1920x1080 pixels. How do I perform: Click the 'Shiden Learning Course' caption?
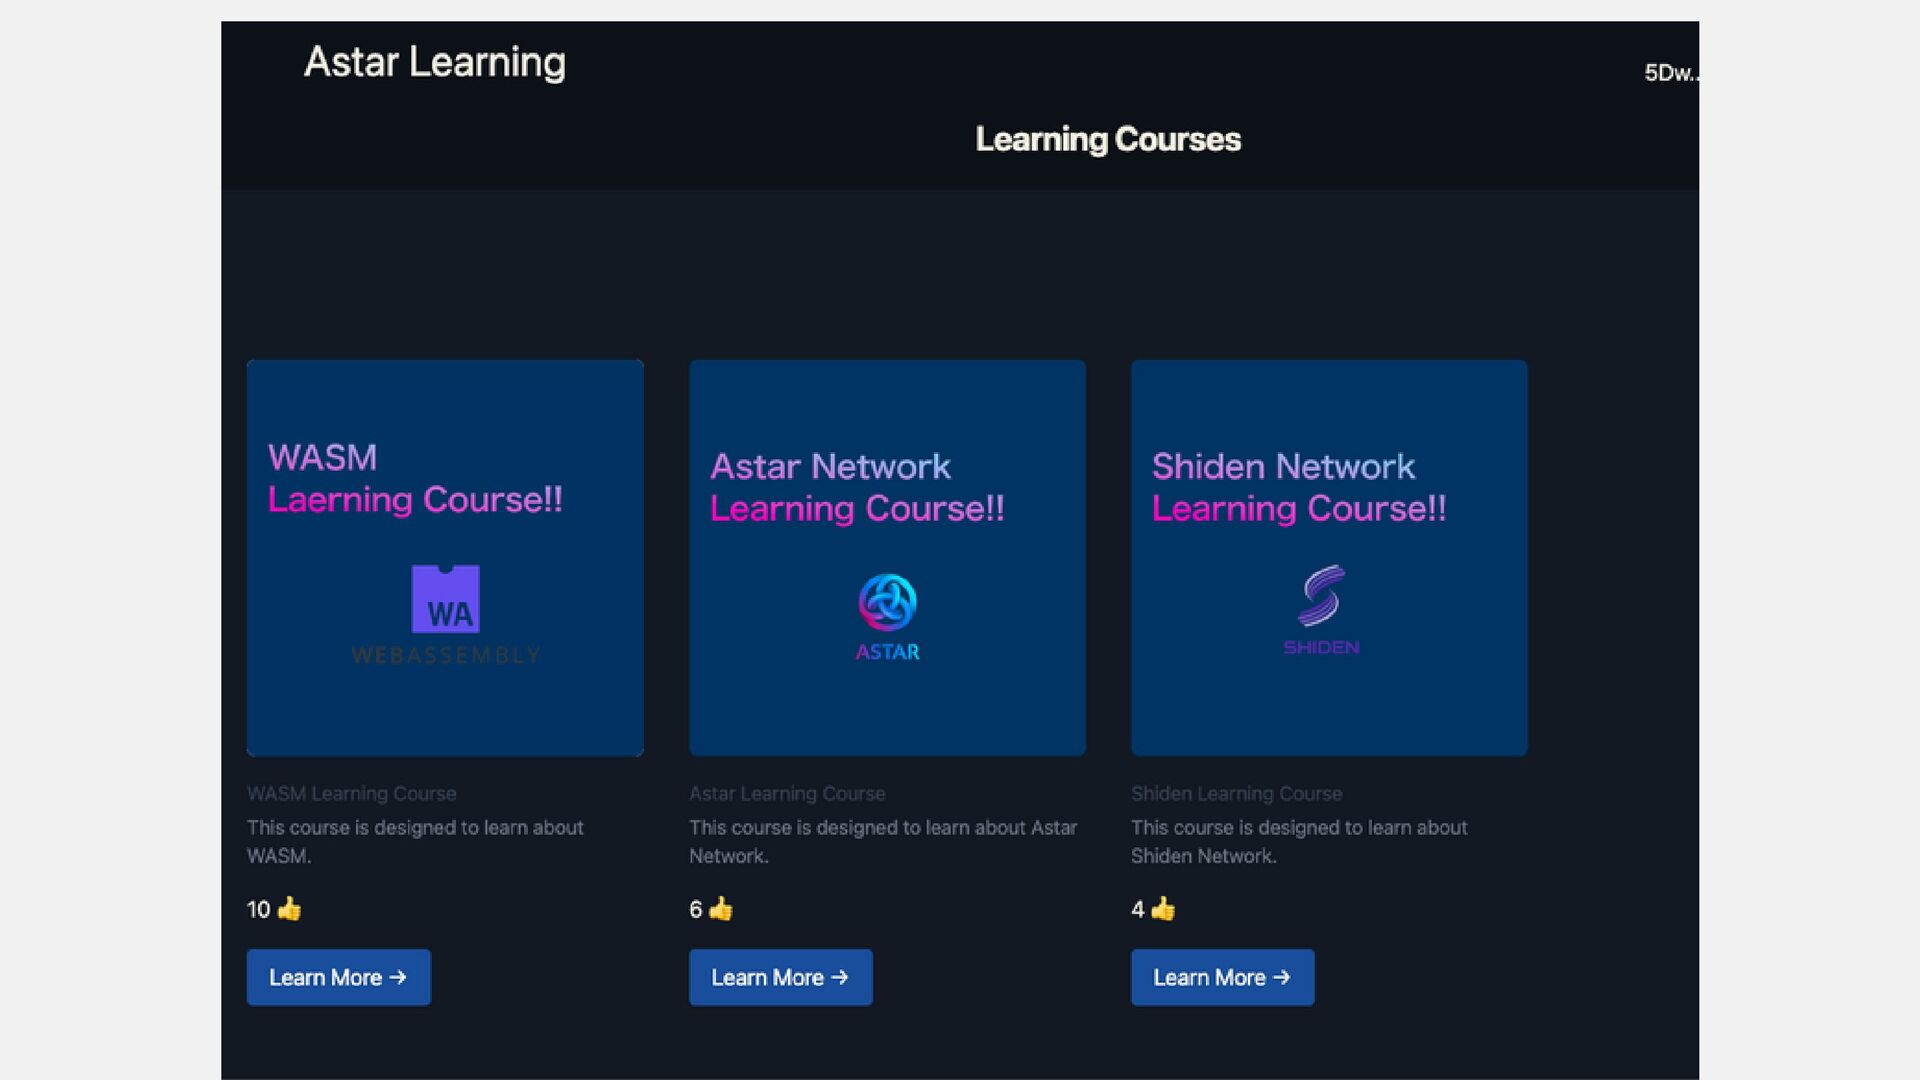click(x=1237, y=793)
